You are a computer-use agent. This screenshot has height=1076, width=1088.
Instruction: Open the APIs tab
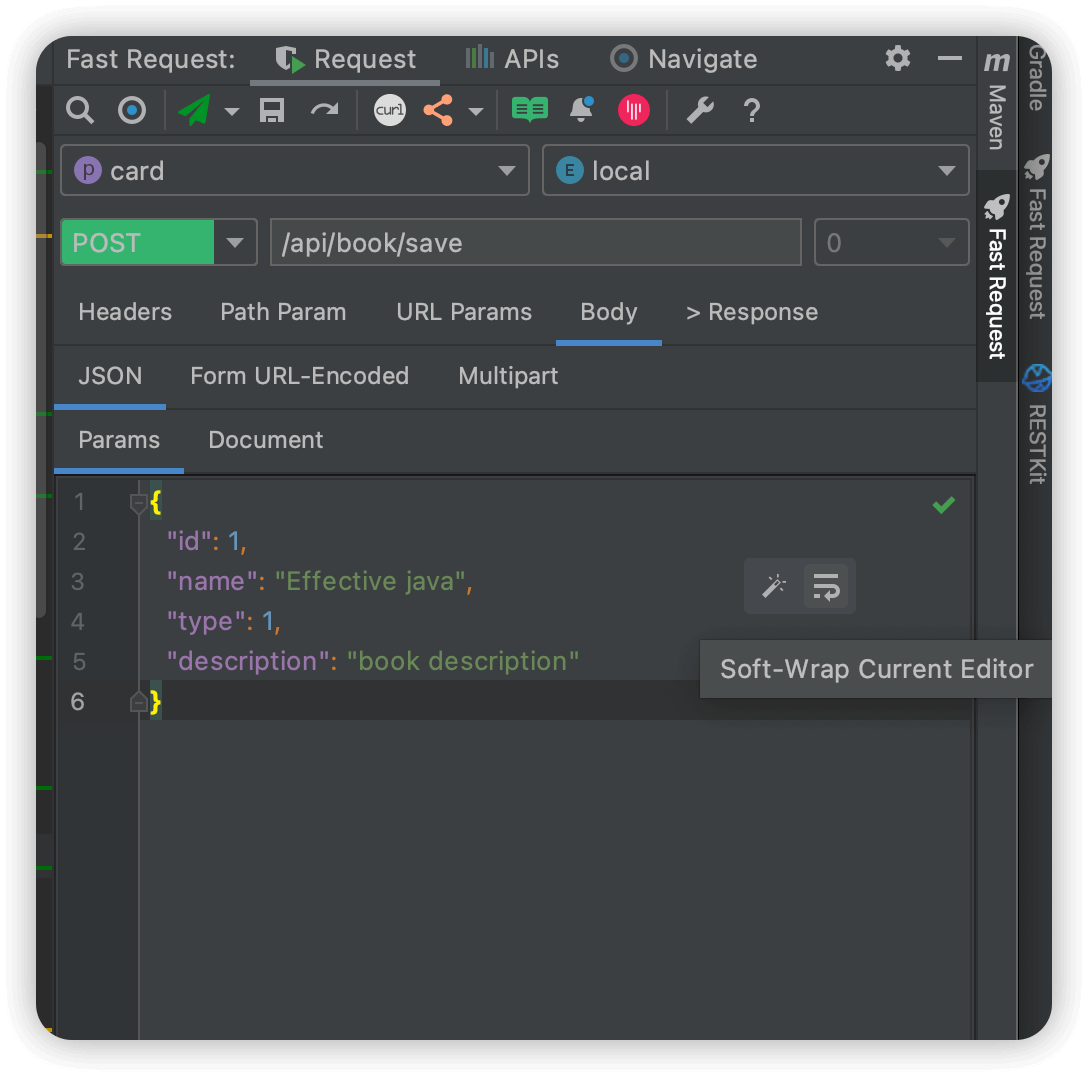click(x=512, y=59)
